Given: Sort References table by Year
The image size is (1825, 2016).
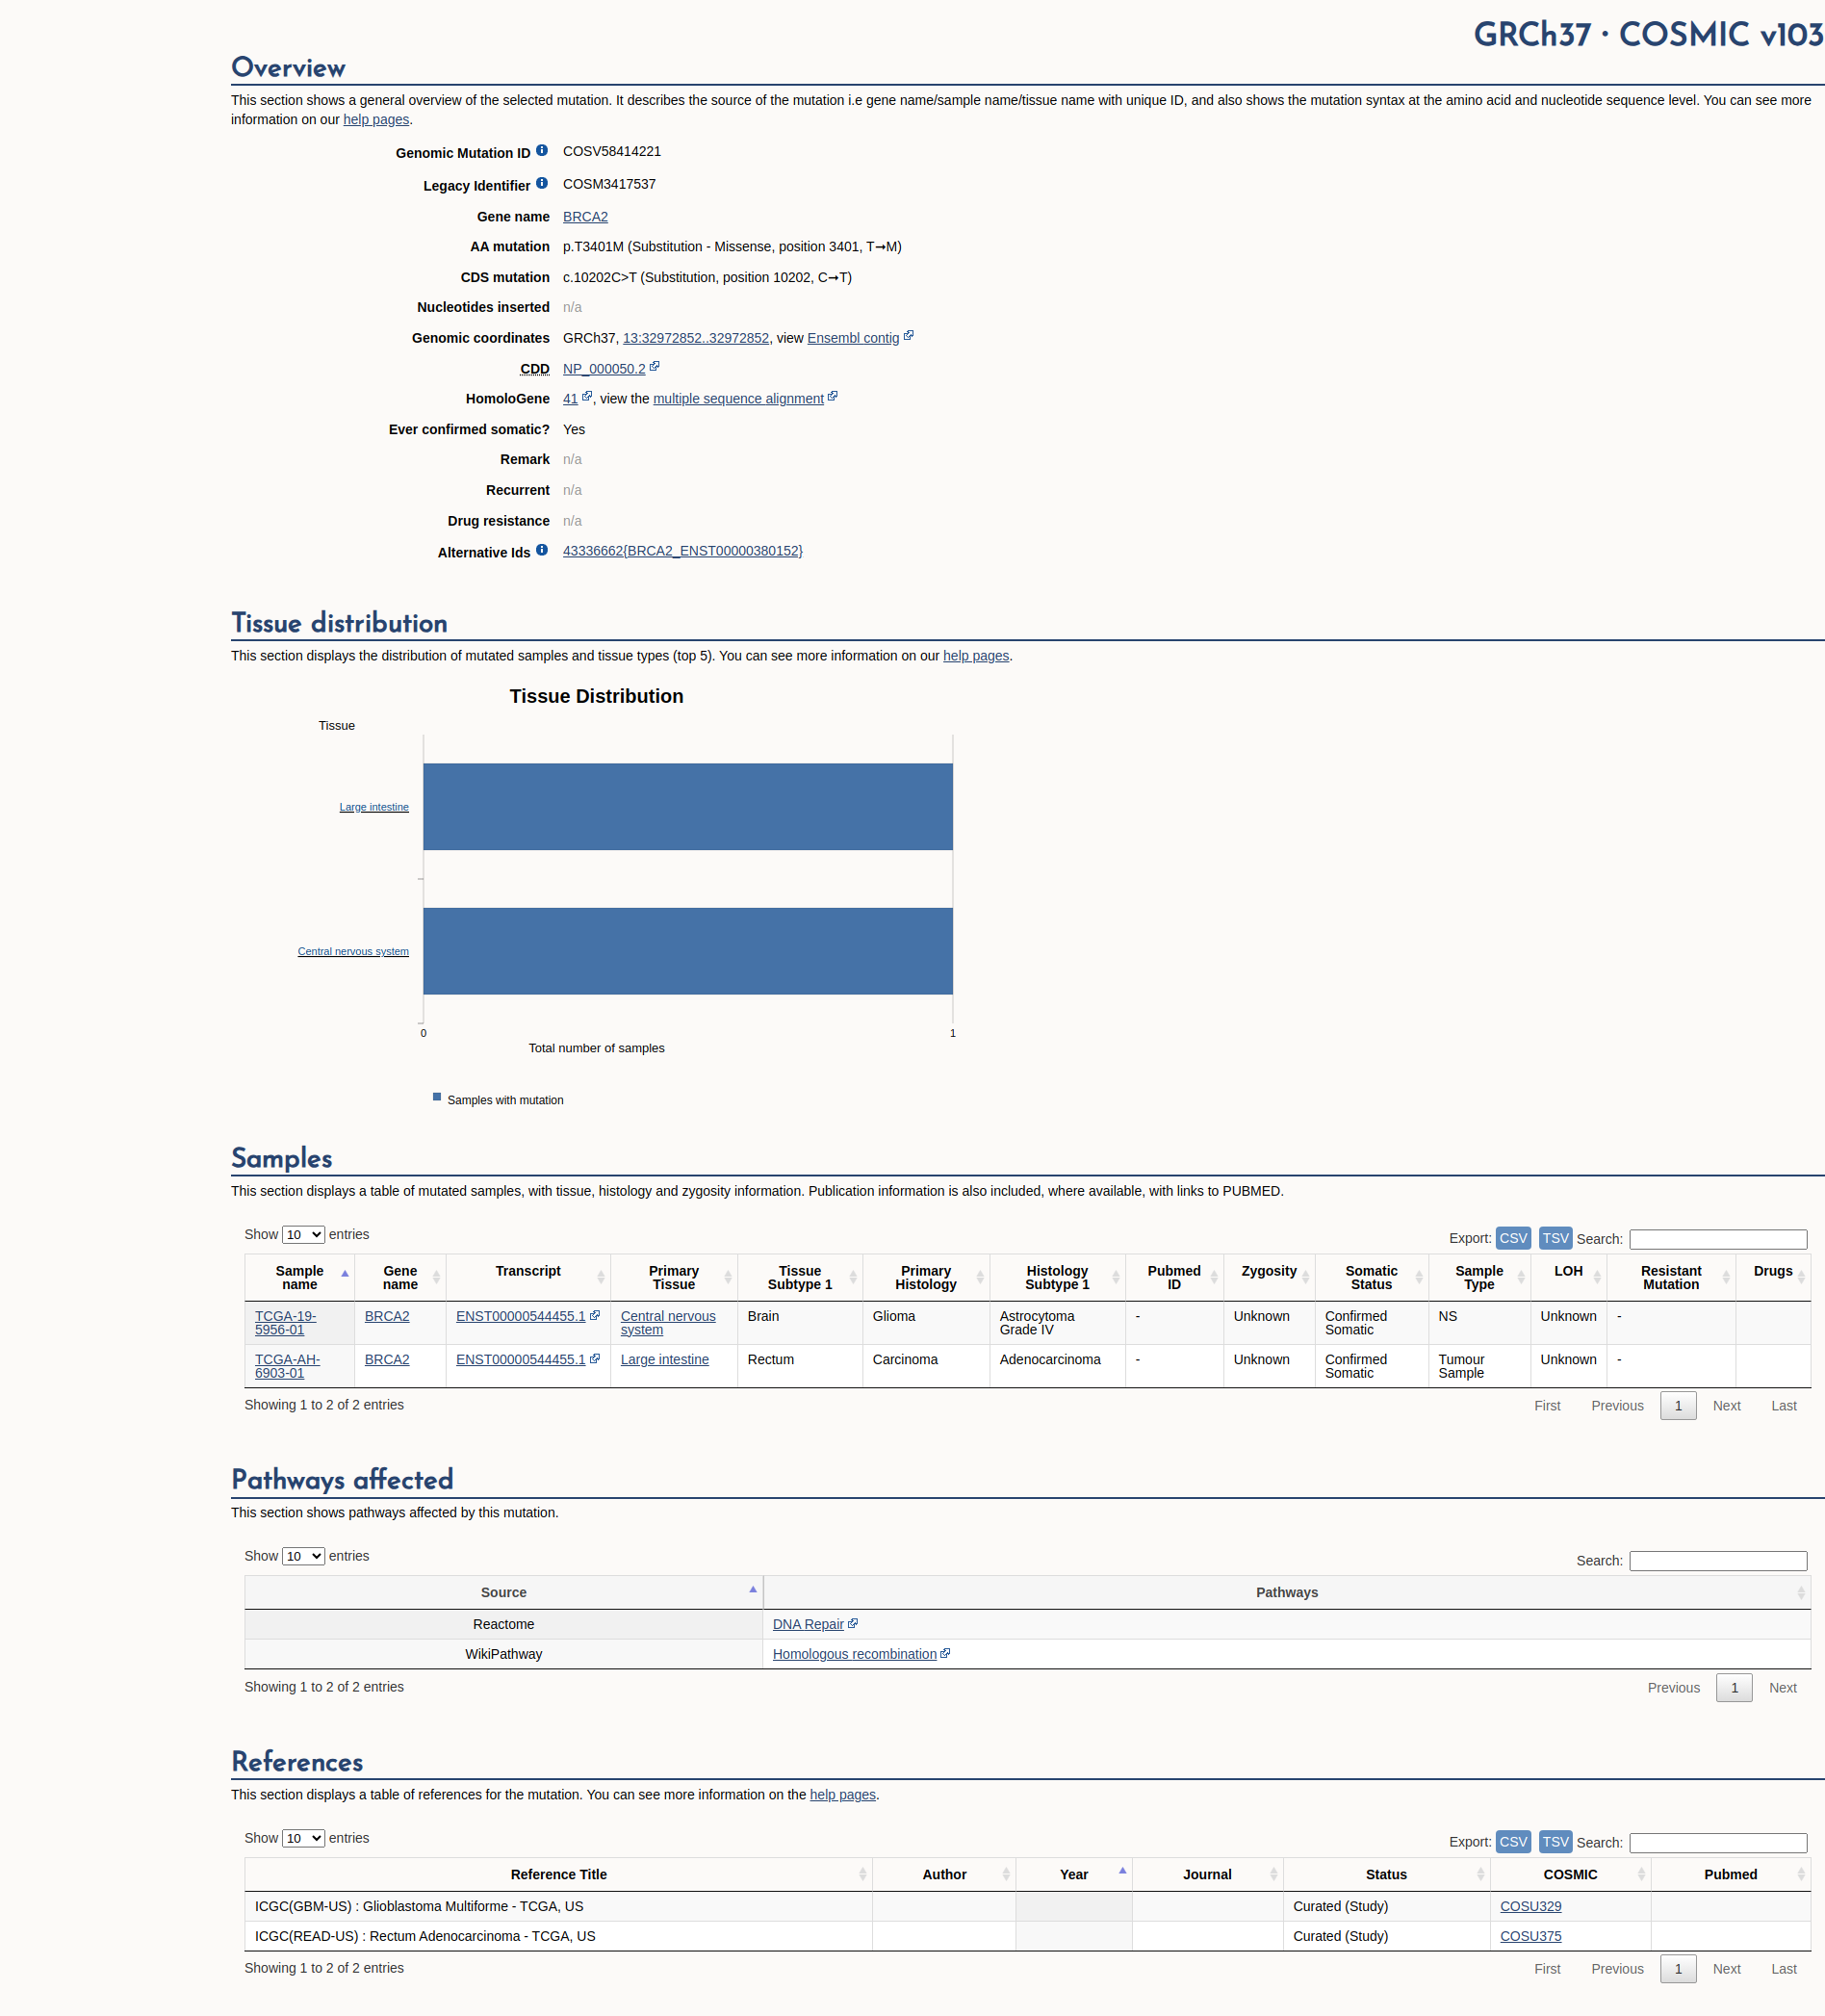Looking at the screenshot, I should click(x=1074, y=1874).
